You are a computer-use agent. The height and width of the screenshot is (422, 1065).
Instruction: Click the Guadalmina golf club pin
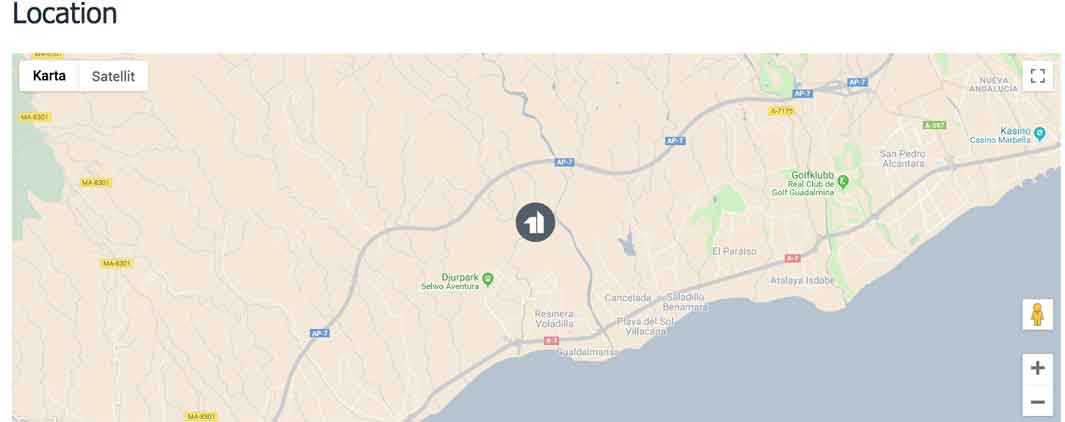843,181
